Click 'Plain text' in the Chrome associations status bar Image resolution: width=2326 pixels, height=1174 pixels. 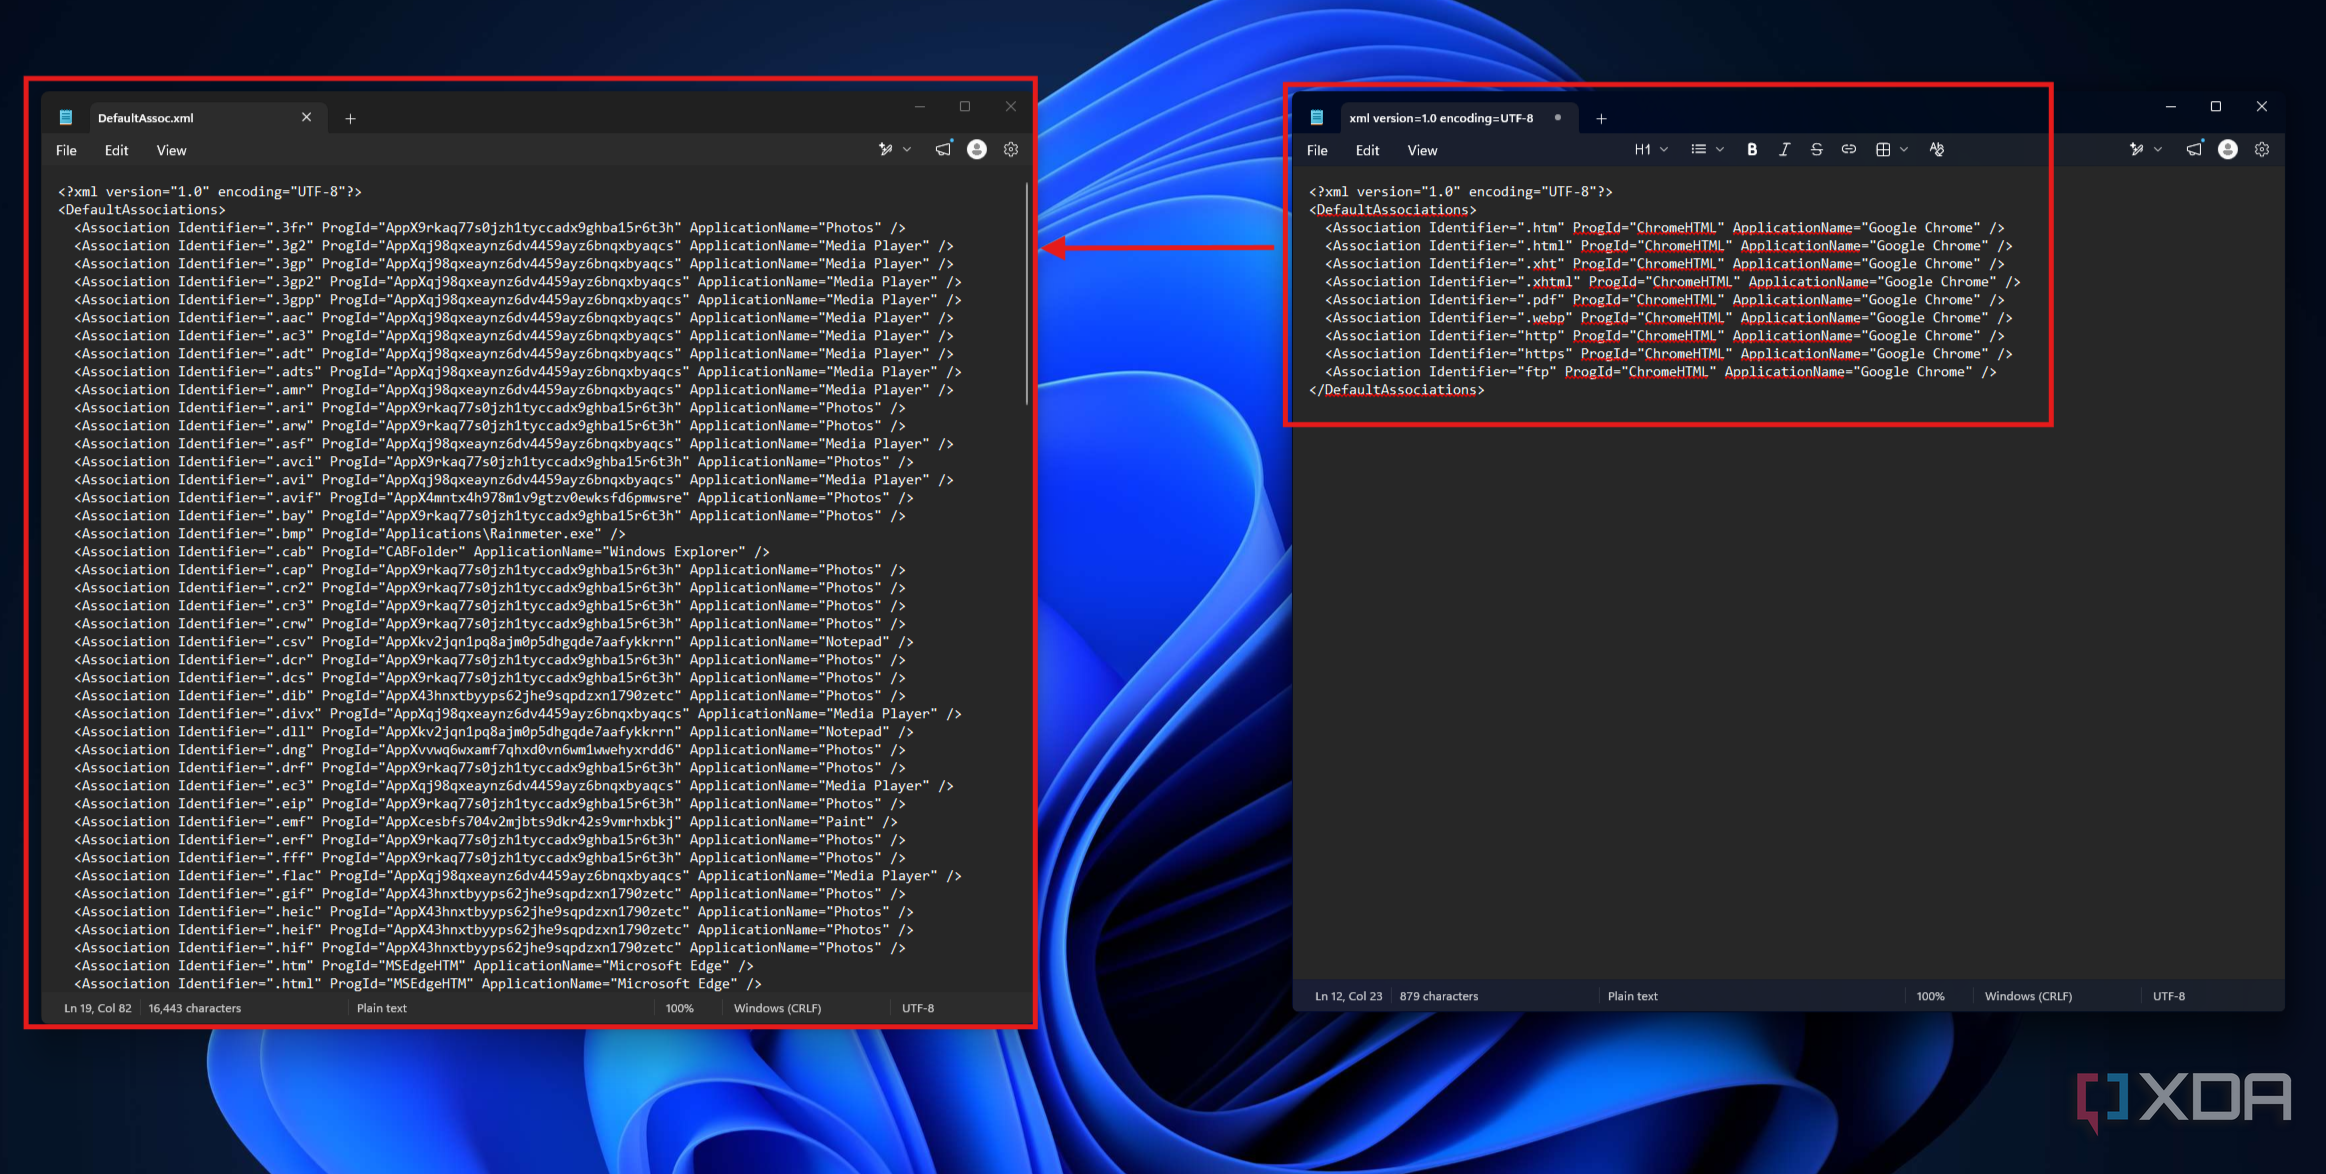point(1633,996)
